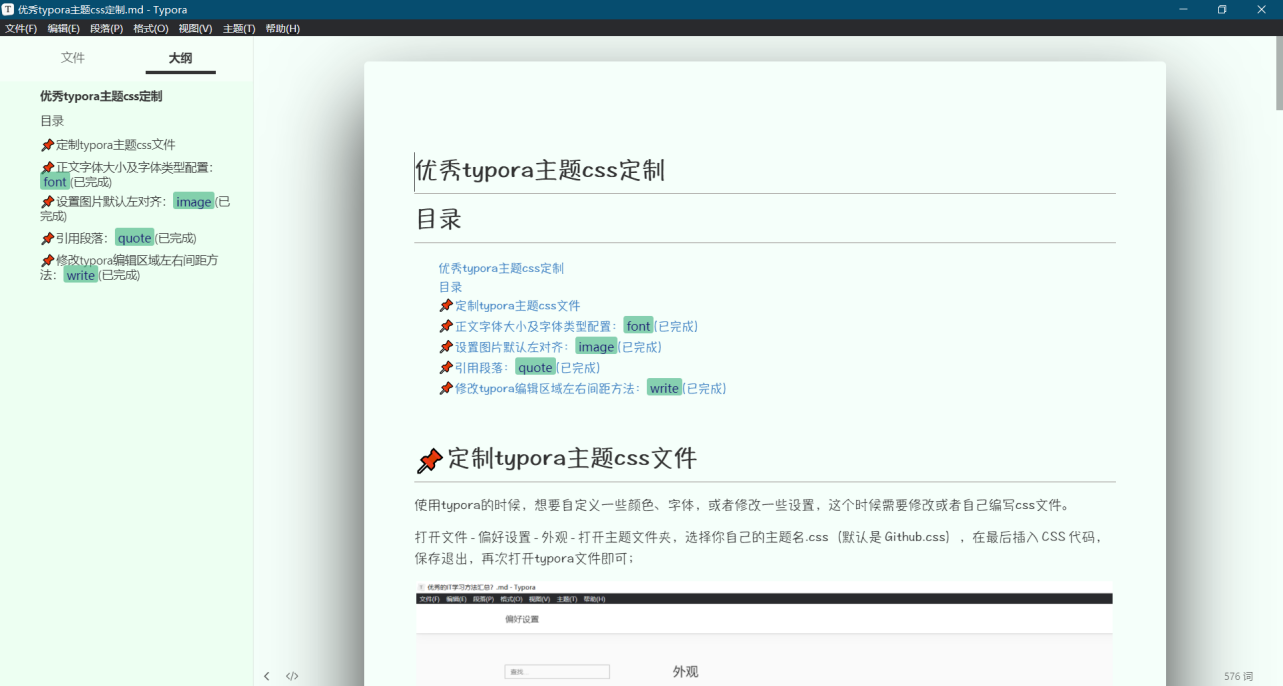
Task: Click the Typora app icon in title bar
Action: [8, 9]
